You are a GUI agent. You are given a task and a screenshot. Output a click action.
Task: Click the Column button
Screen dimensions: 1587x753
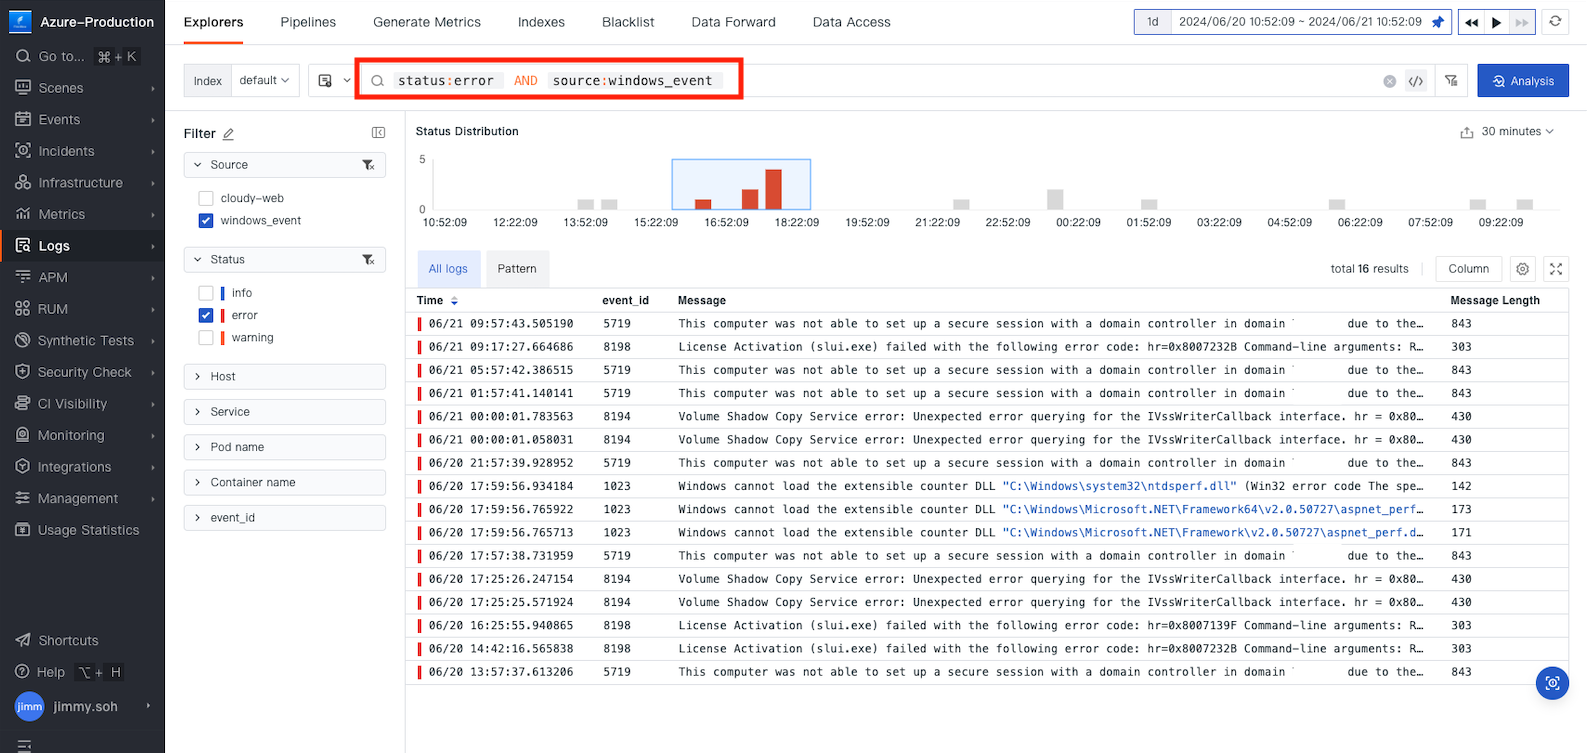click(1468, 269)
